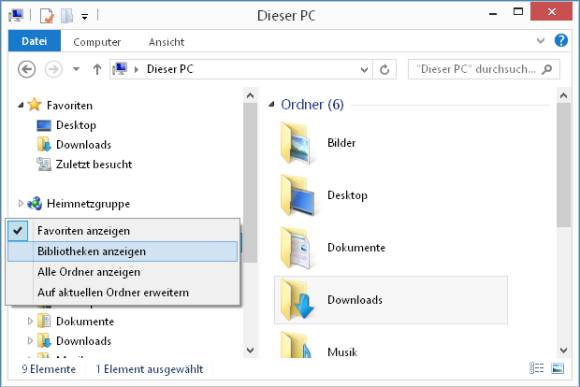This screenshot has height=387, width=580.
Task: Collapse the Ordner (6) group
Action: 272,105
